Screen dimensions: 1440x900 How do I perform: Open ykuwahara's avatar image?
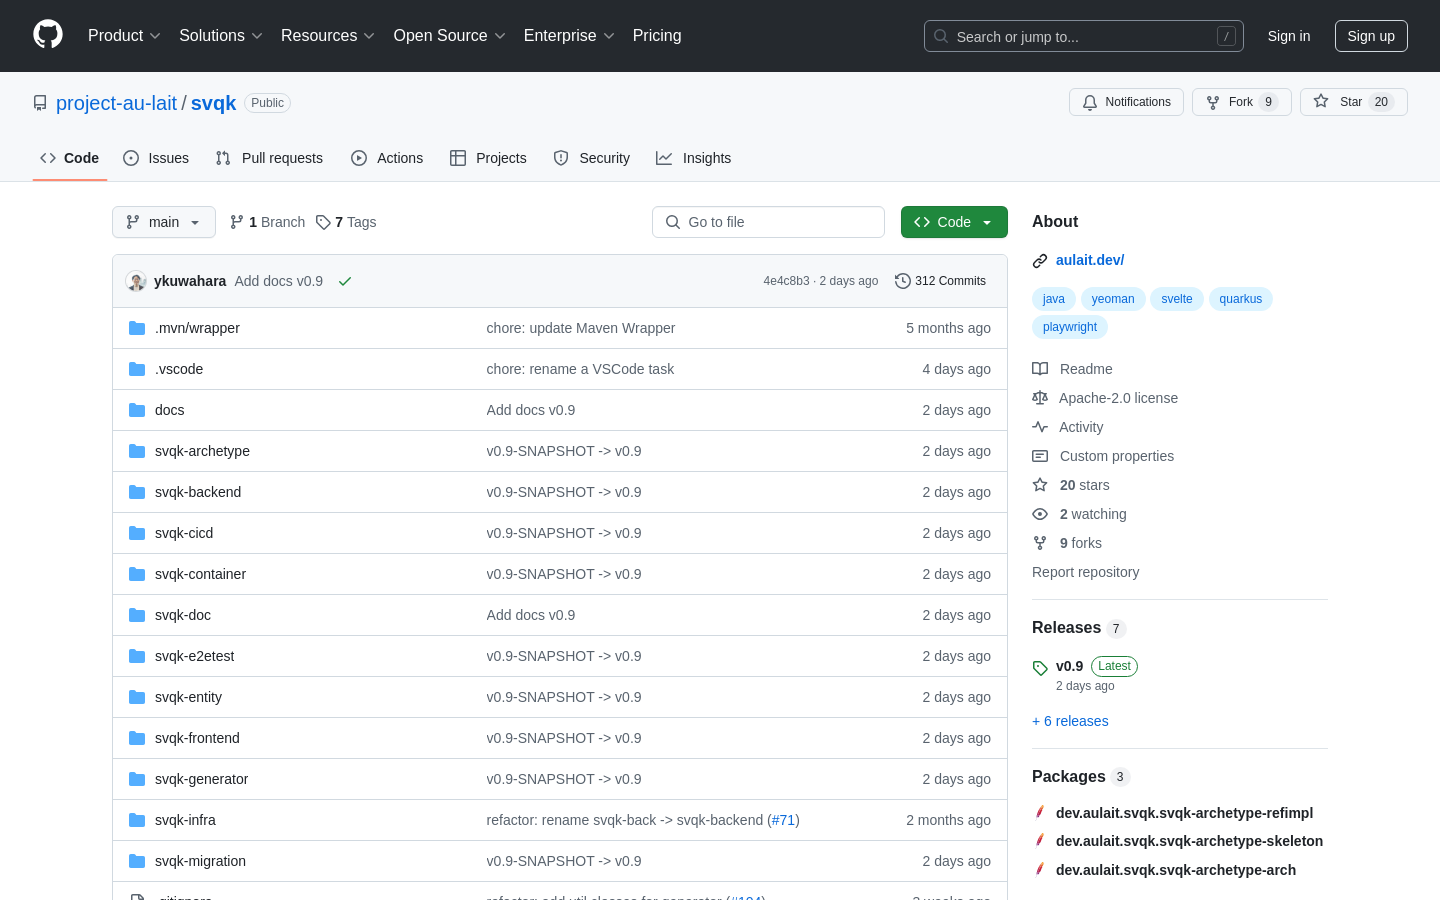point(136,281)
